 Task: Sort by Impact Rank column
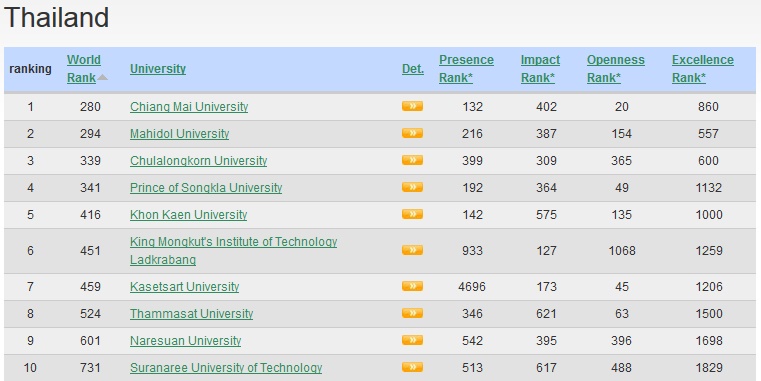[540, 69]
